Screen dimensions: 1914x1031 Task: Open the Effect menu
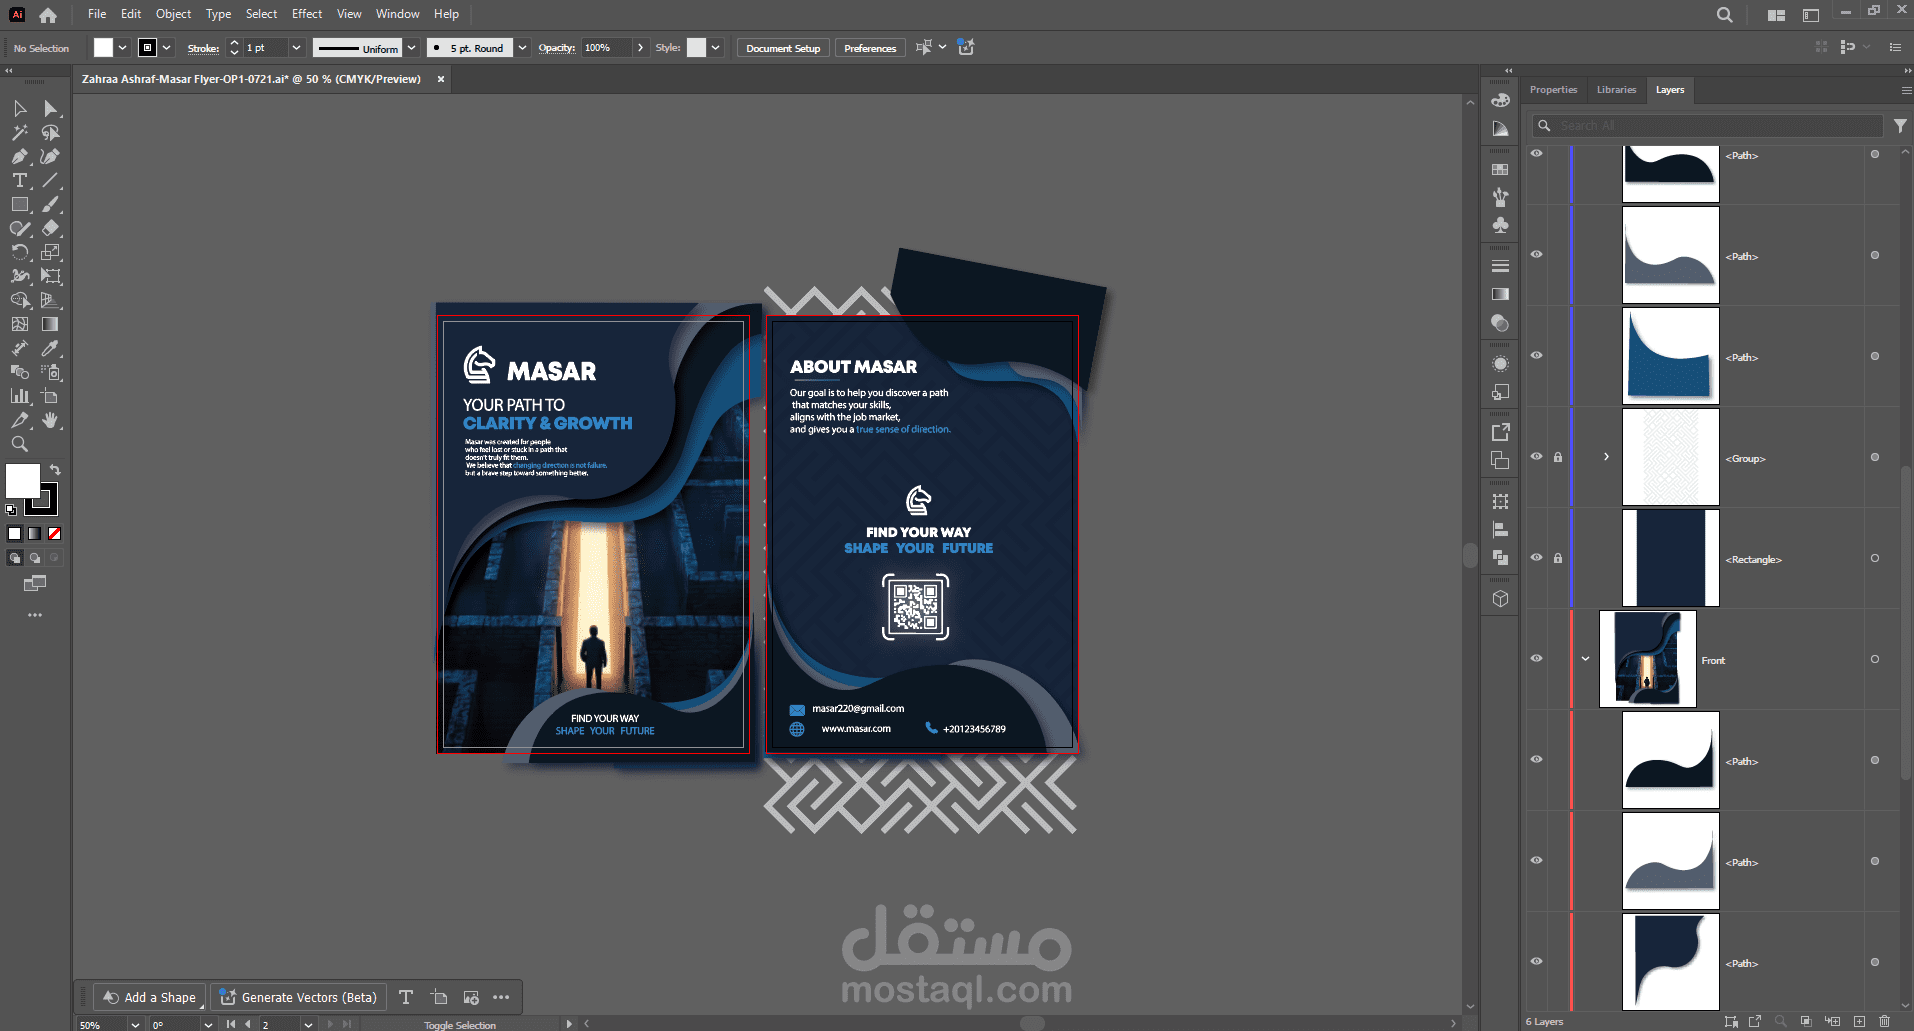pyautogui.click(x=307, y=14)
